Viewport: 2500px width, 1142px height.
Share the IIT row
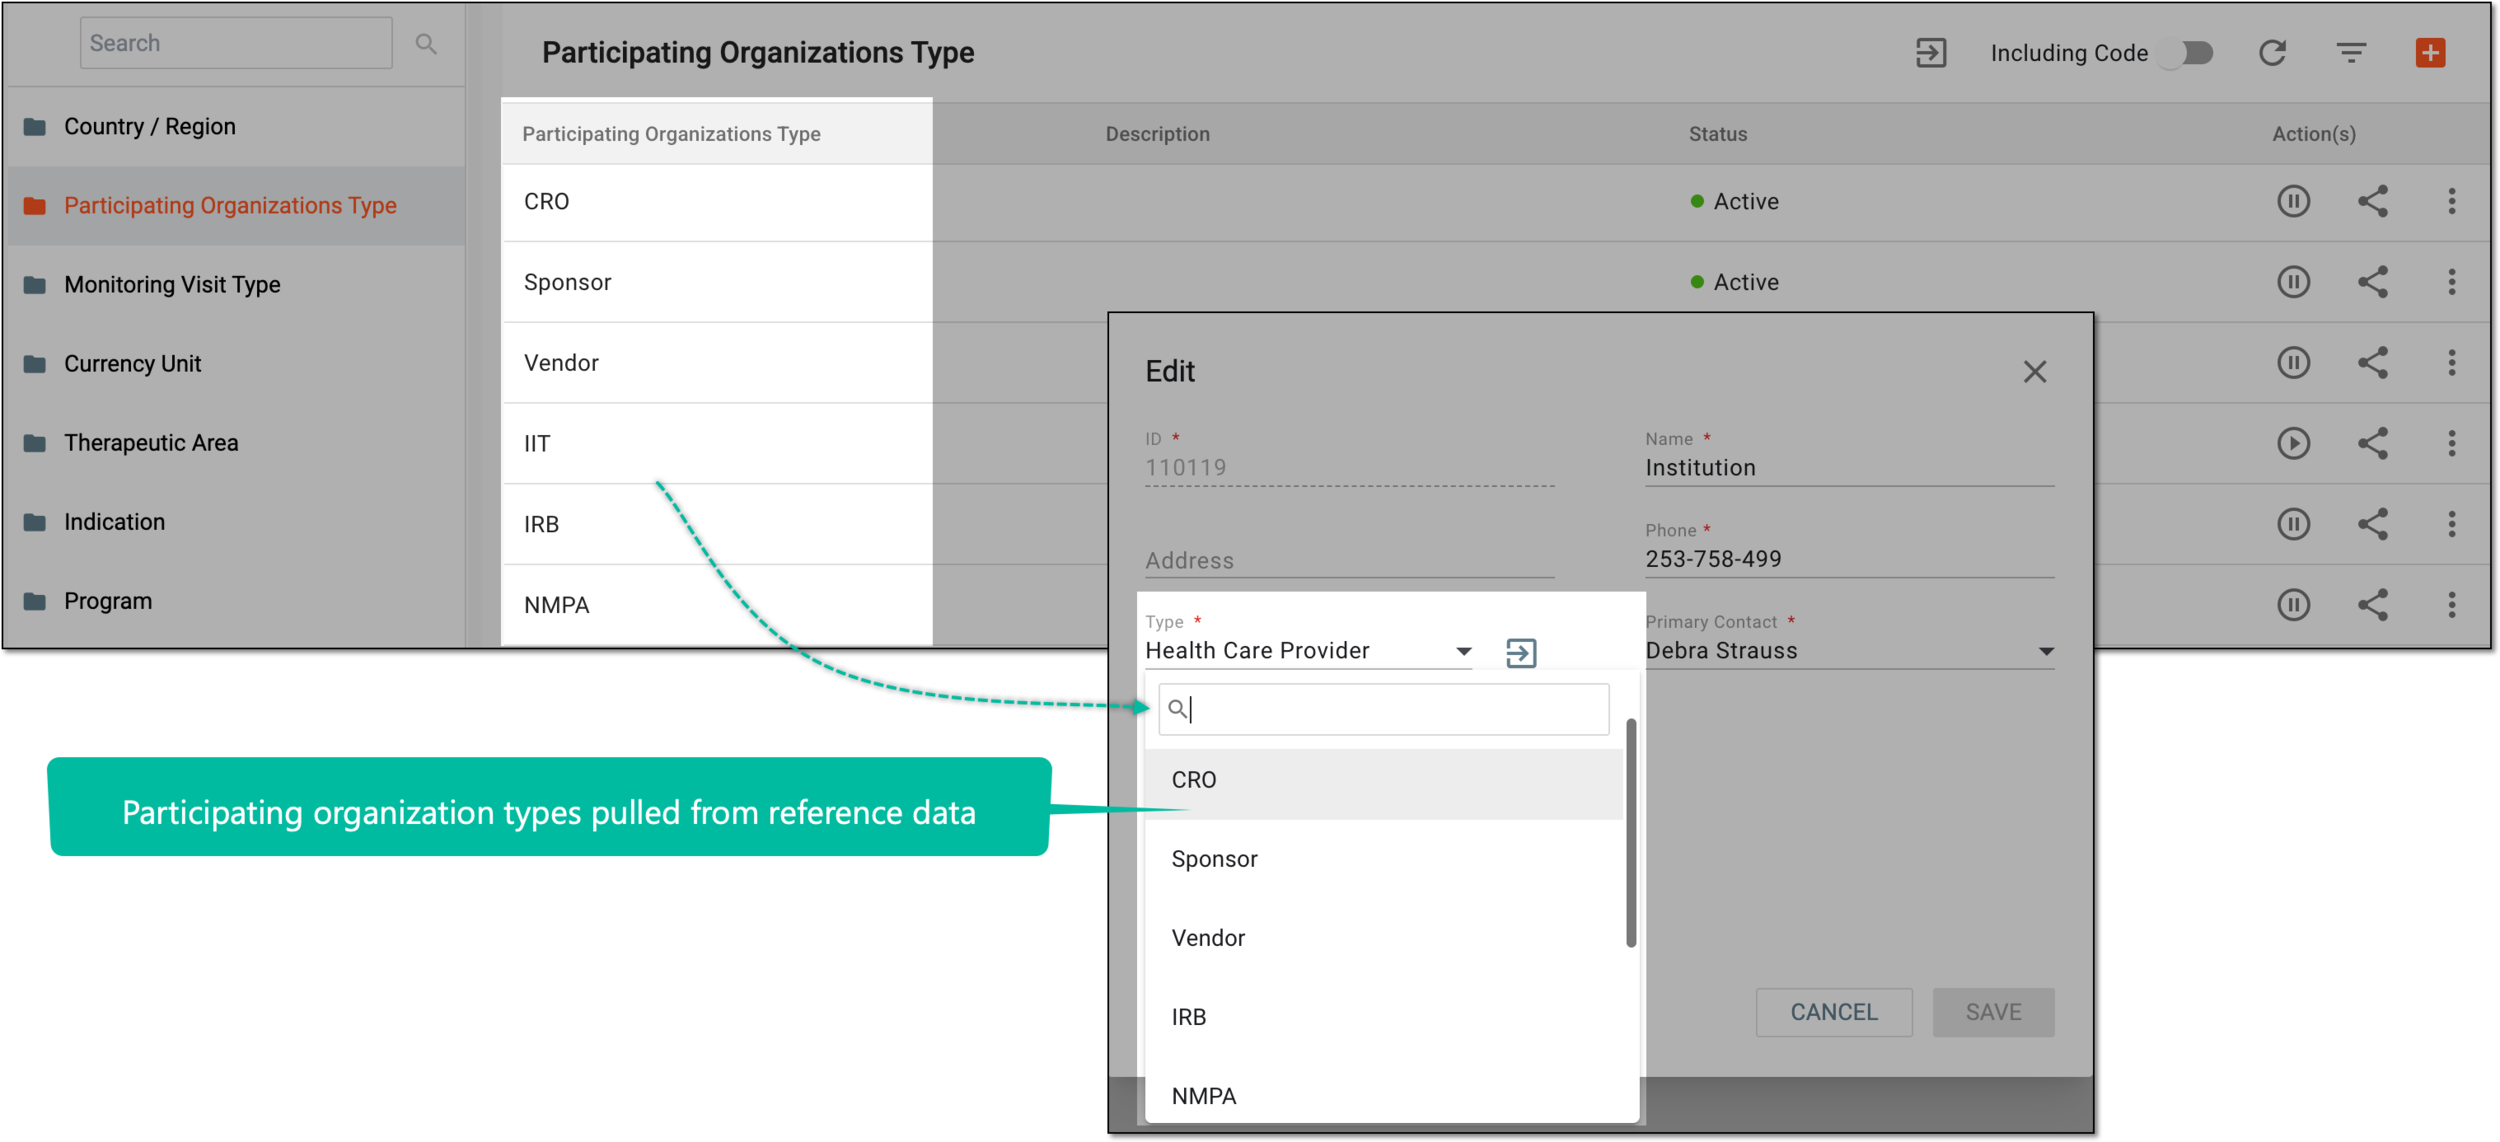[2373, 444]
